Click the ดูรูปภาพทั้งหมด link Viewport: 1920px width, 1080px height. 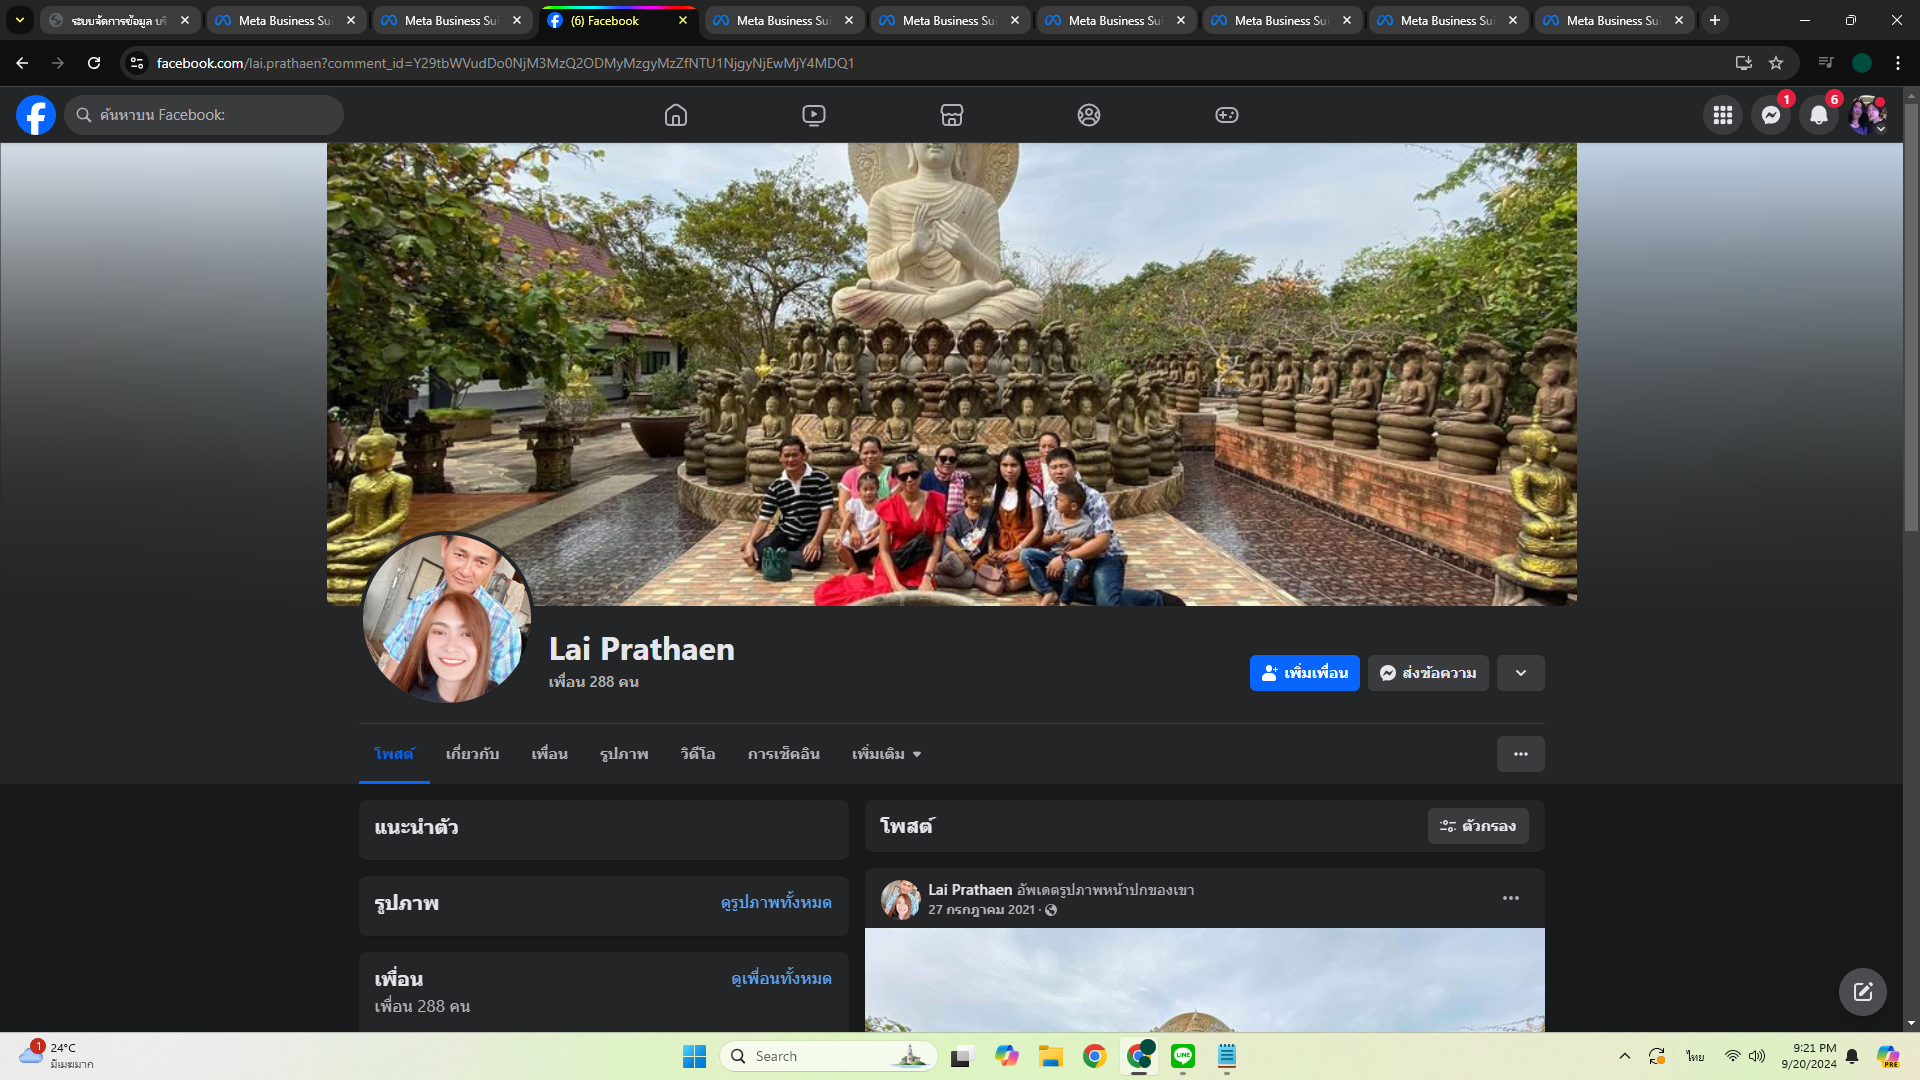[x=776, y=903]
